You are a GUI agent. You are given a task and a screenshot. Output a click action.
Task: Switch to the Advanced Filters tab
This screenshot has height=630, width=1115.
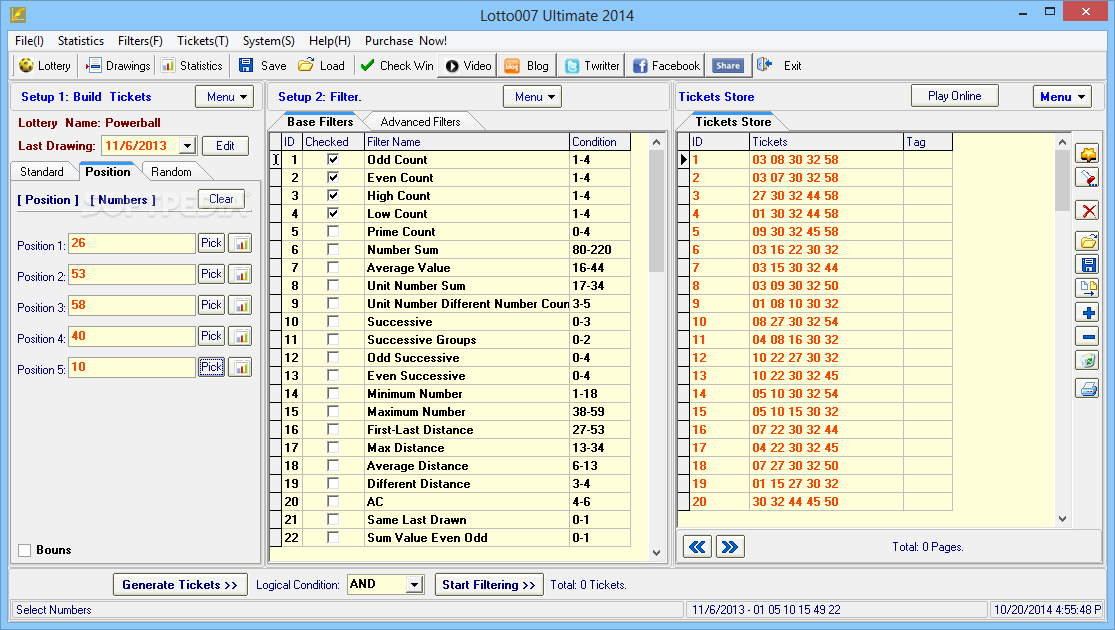coord(420,122)
